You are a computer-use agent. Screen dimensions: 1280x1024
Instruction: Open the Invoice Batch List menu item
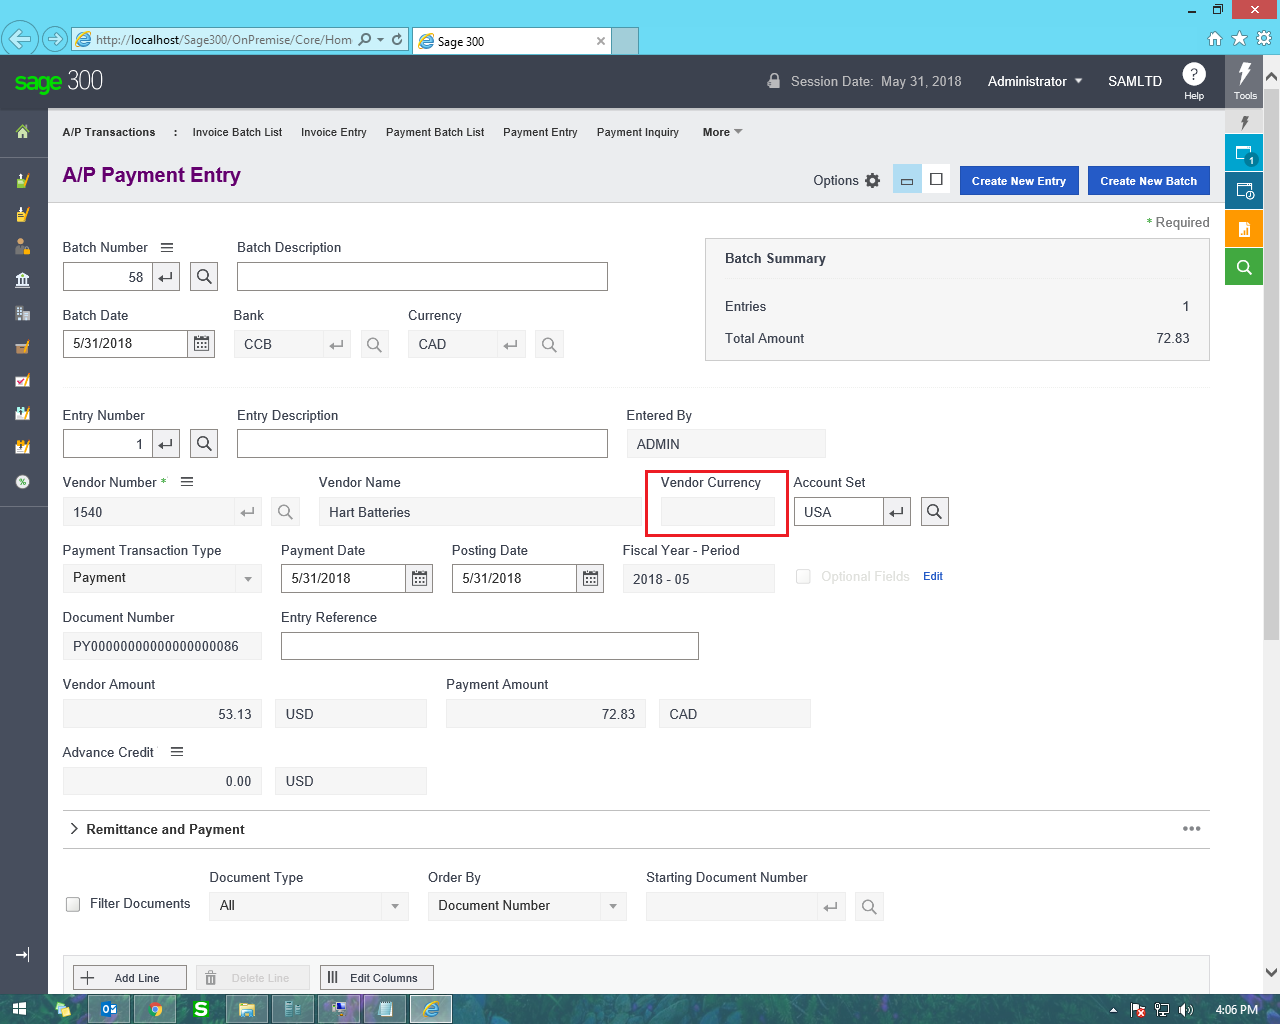[237, 132]
